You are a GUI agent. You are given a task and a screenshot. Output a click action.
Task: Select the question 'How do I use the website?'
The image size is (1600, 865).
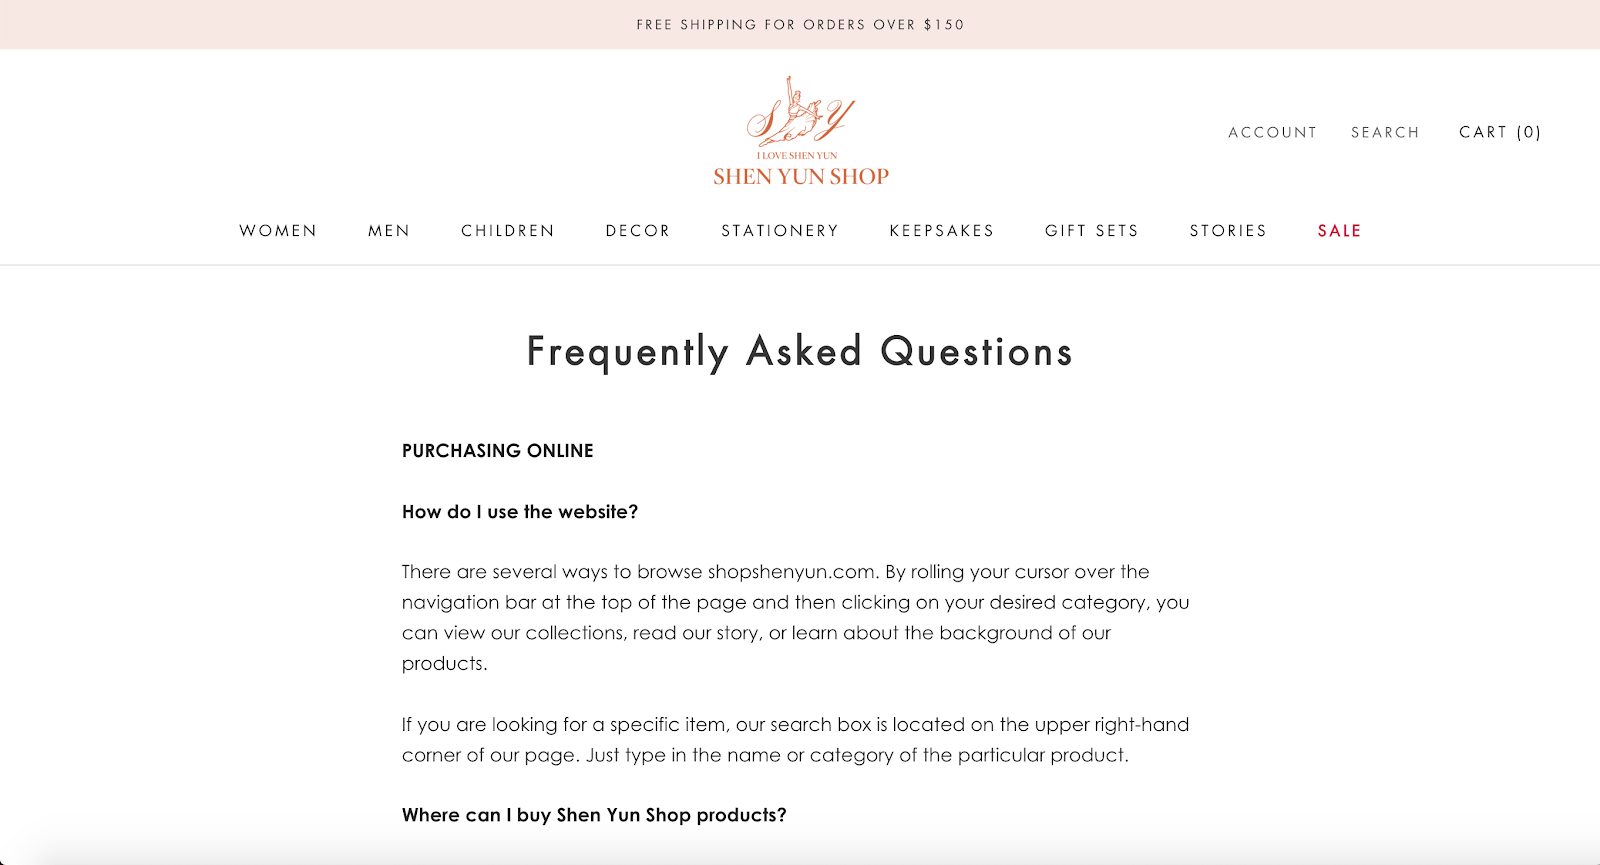coord(520,512)
